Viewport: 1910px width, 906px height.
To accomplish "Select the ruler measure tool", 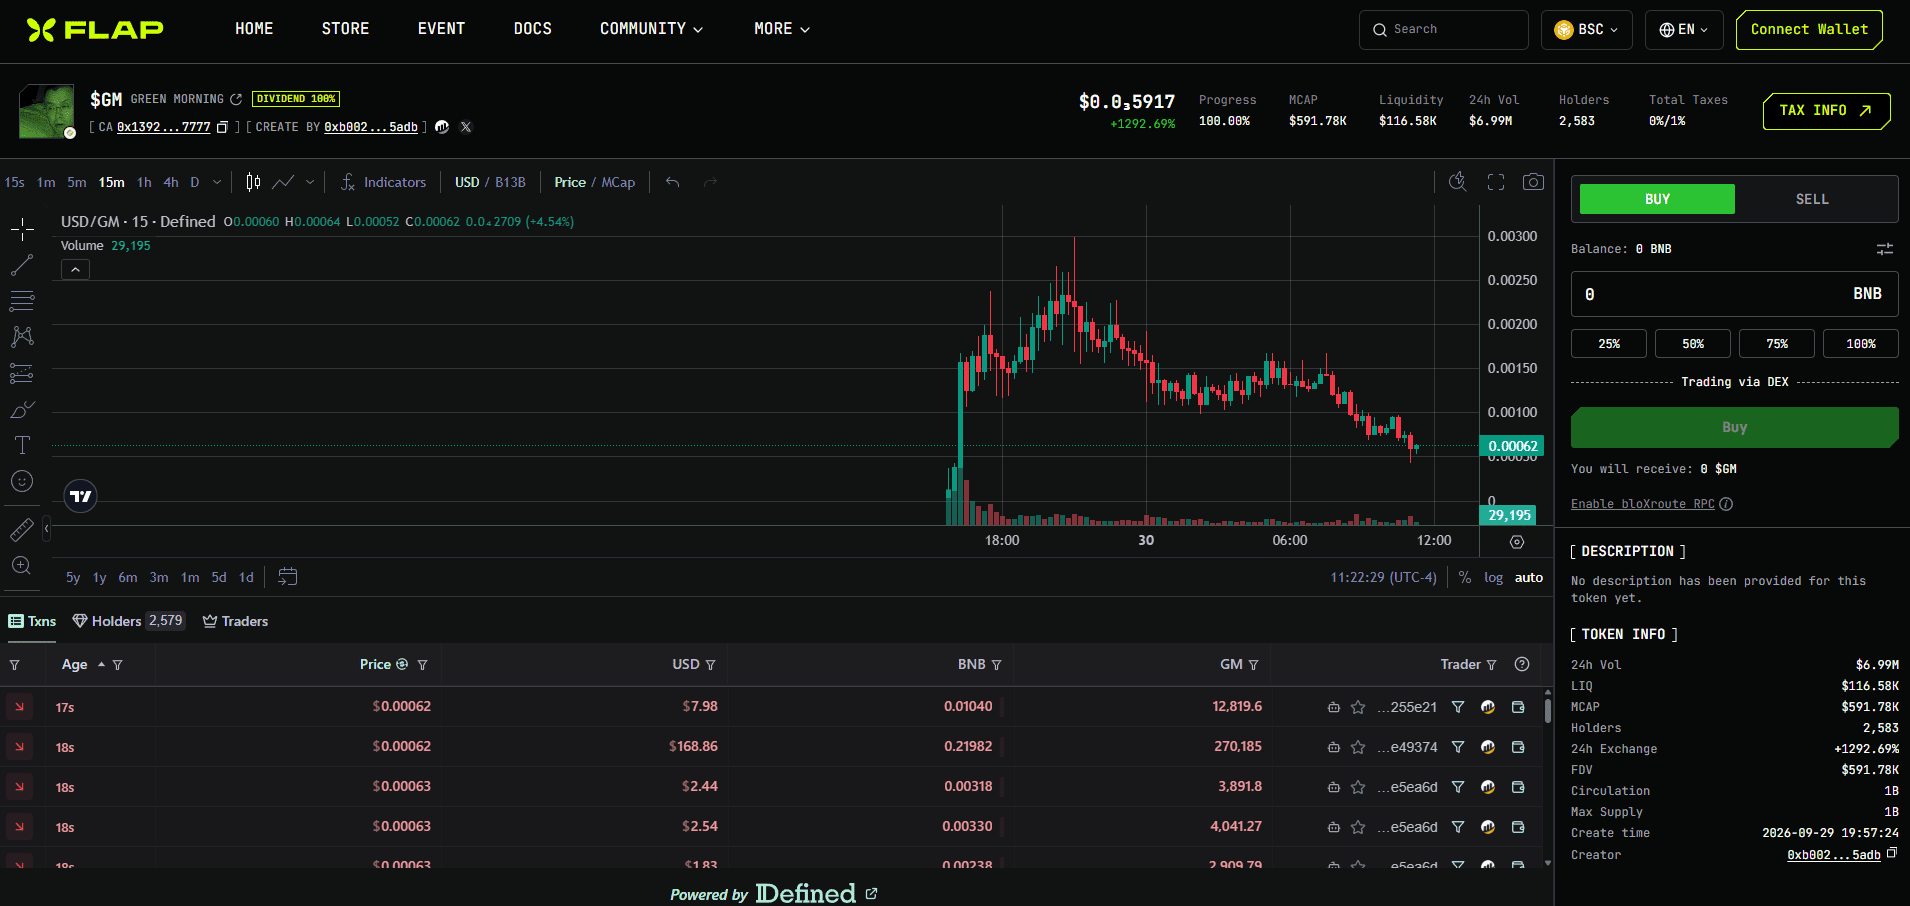I will (22, 529).
